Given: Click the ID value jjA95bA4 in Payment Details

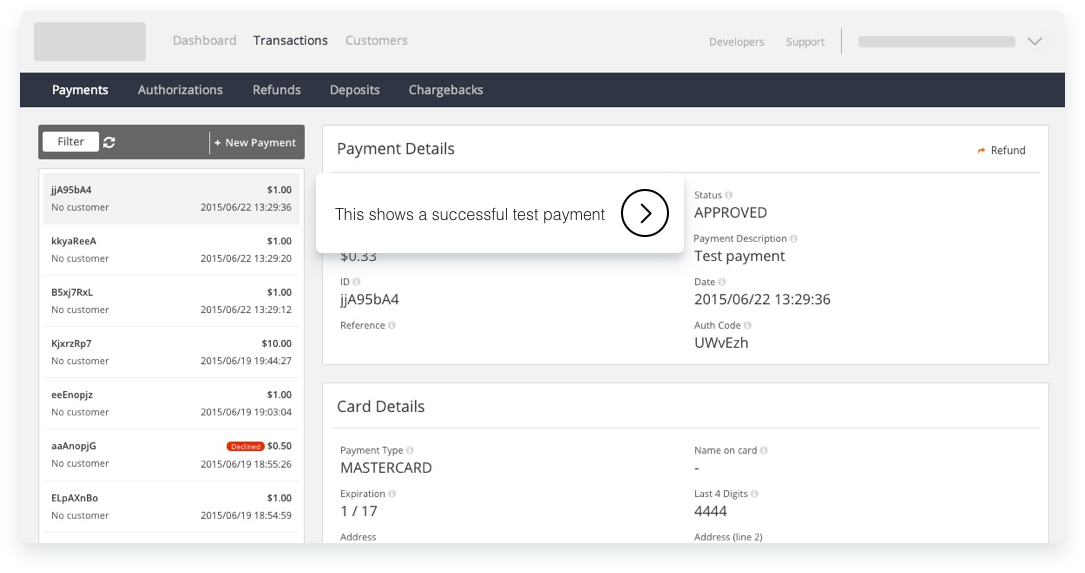Looking at the screenshot, I should tap(370, 300).
